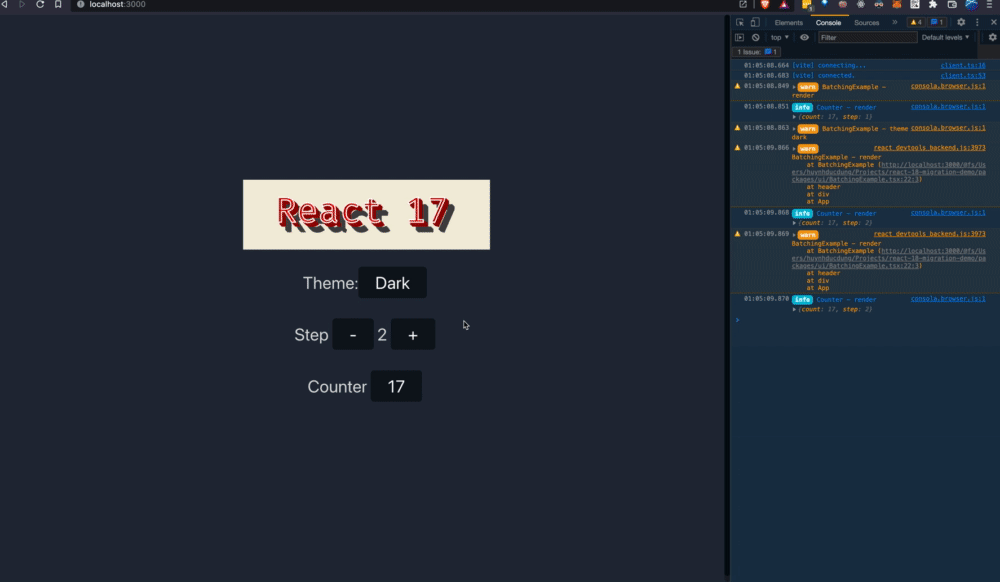Activate the DevTools inspect element picker
Image resolution: width=1000 pixels, height=582 pixels.
click(x=740, y=22)
